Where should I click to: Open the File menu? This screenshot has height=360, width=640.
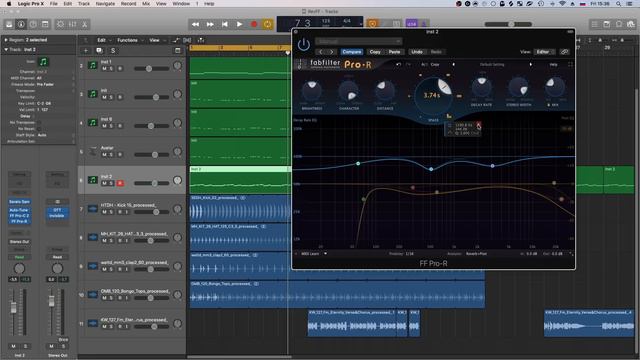(x=53, y=4)
